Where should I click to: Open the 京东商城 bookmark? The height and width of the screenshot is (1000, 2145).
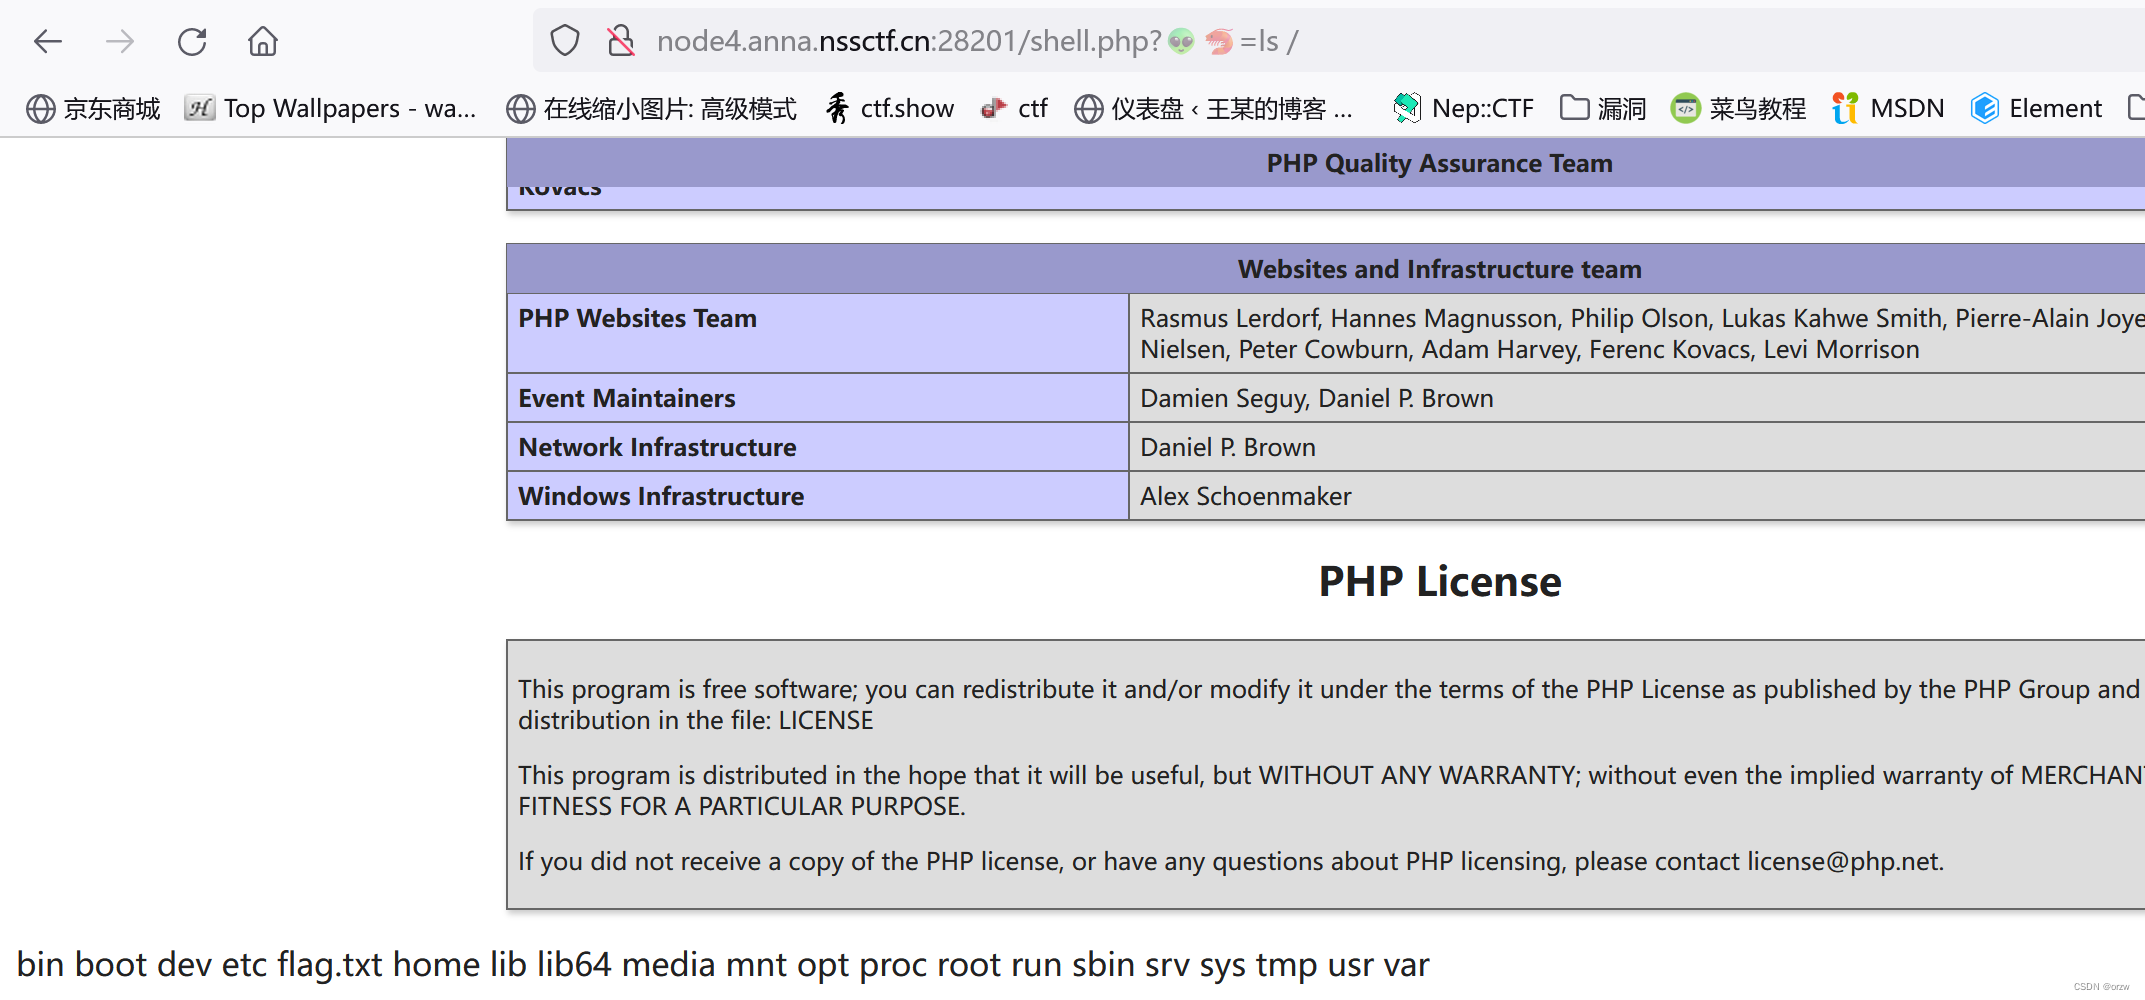(92, 108)
